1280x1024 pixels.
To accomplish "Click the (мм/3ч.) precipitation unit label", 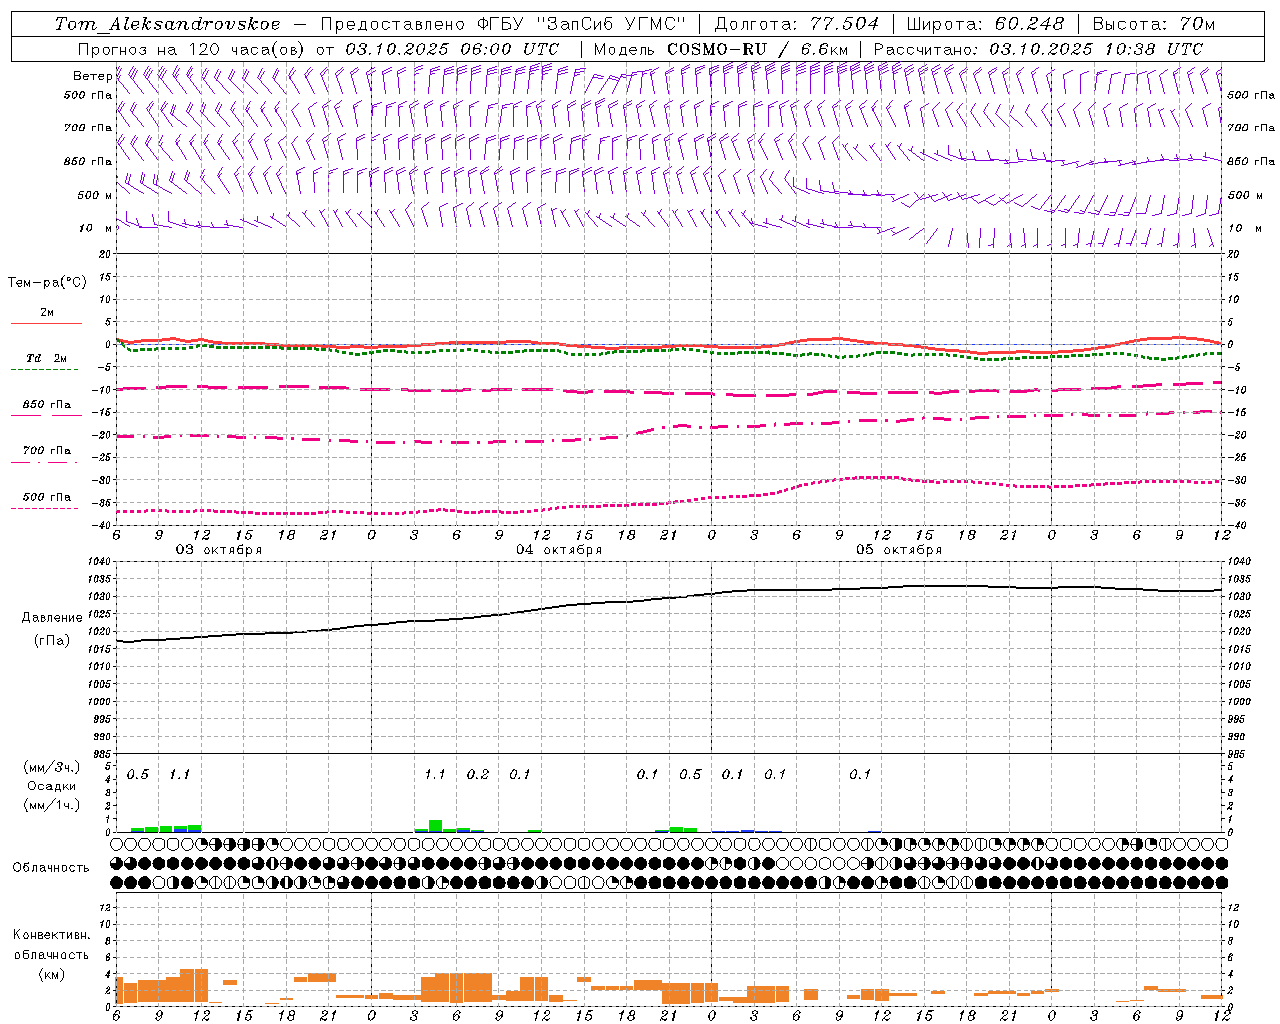I will [x=51, y=767].
